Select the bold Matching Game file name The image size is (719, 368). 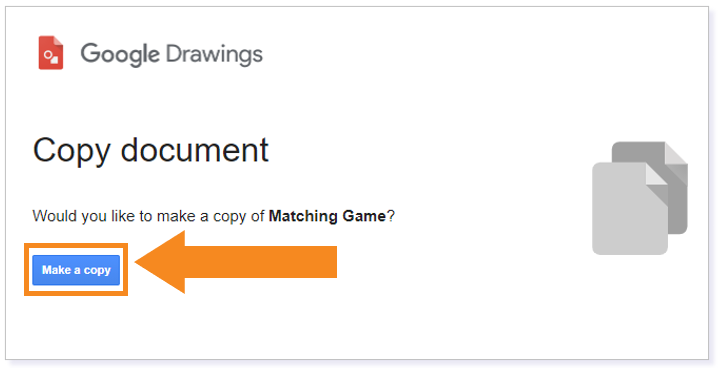(x=327, y=215)
